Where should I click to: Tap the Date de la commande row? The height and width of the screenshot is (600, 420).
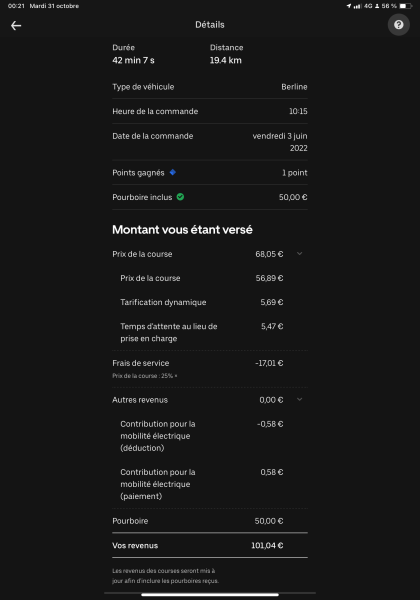point(210,142)
